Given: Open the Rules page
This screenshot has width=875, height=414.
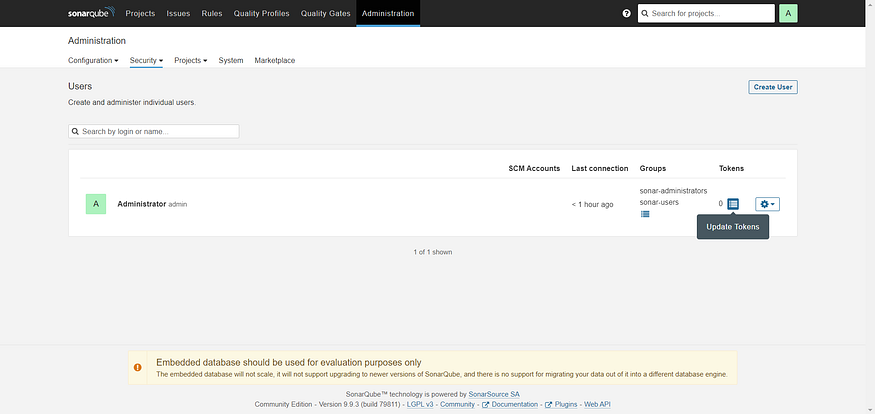Looking at the screenshot, I should [212, 13].
